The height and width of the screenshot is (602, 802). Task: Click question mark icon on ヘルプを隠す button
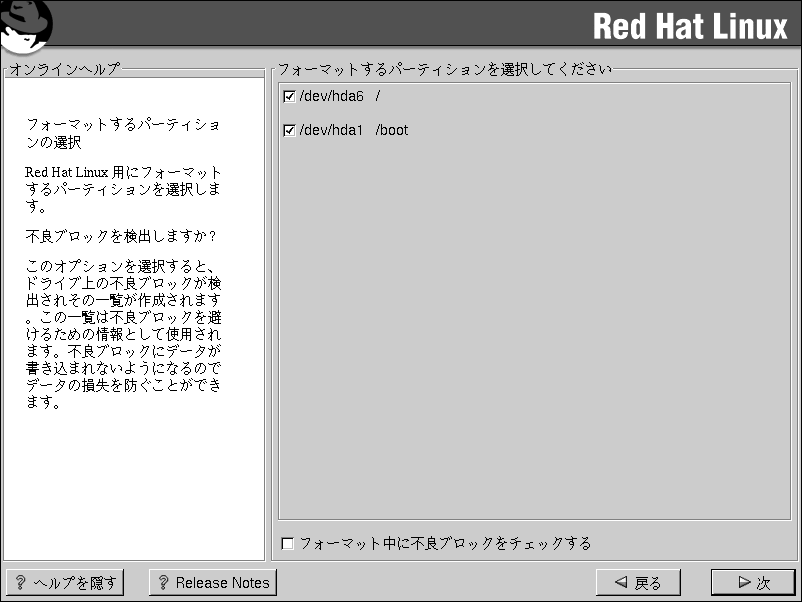pyautogui.click(x=20, y=583)
